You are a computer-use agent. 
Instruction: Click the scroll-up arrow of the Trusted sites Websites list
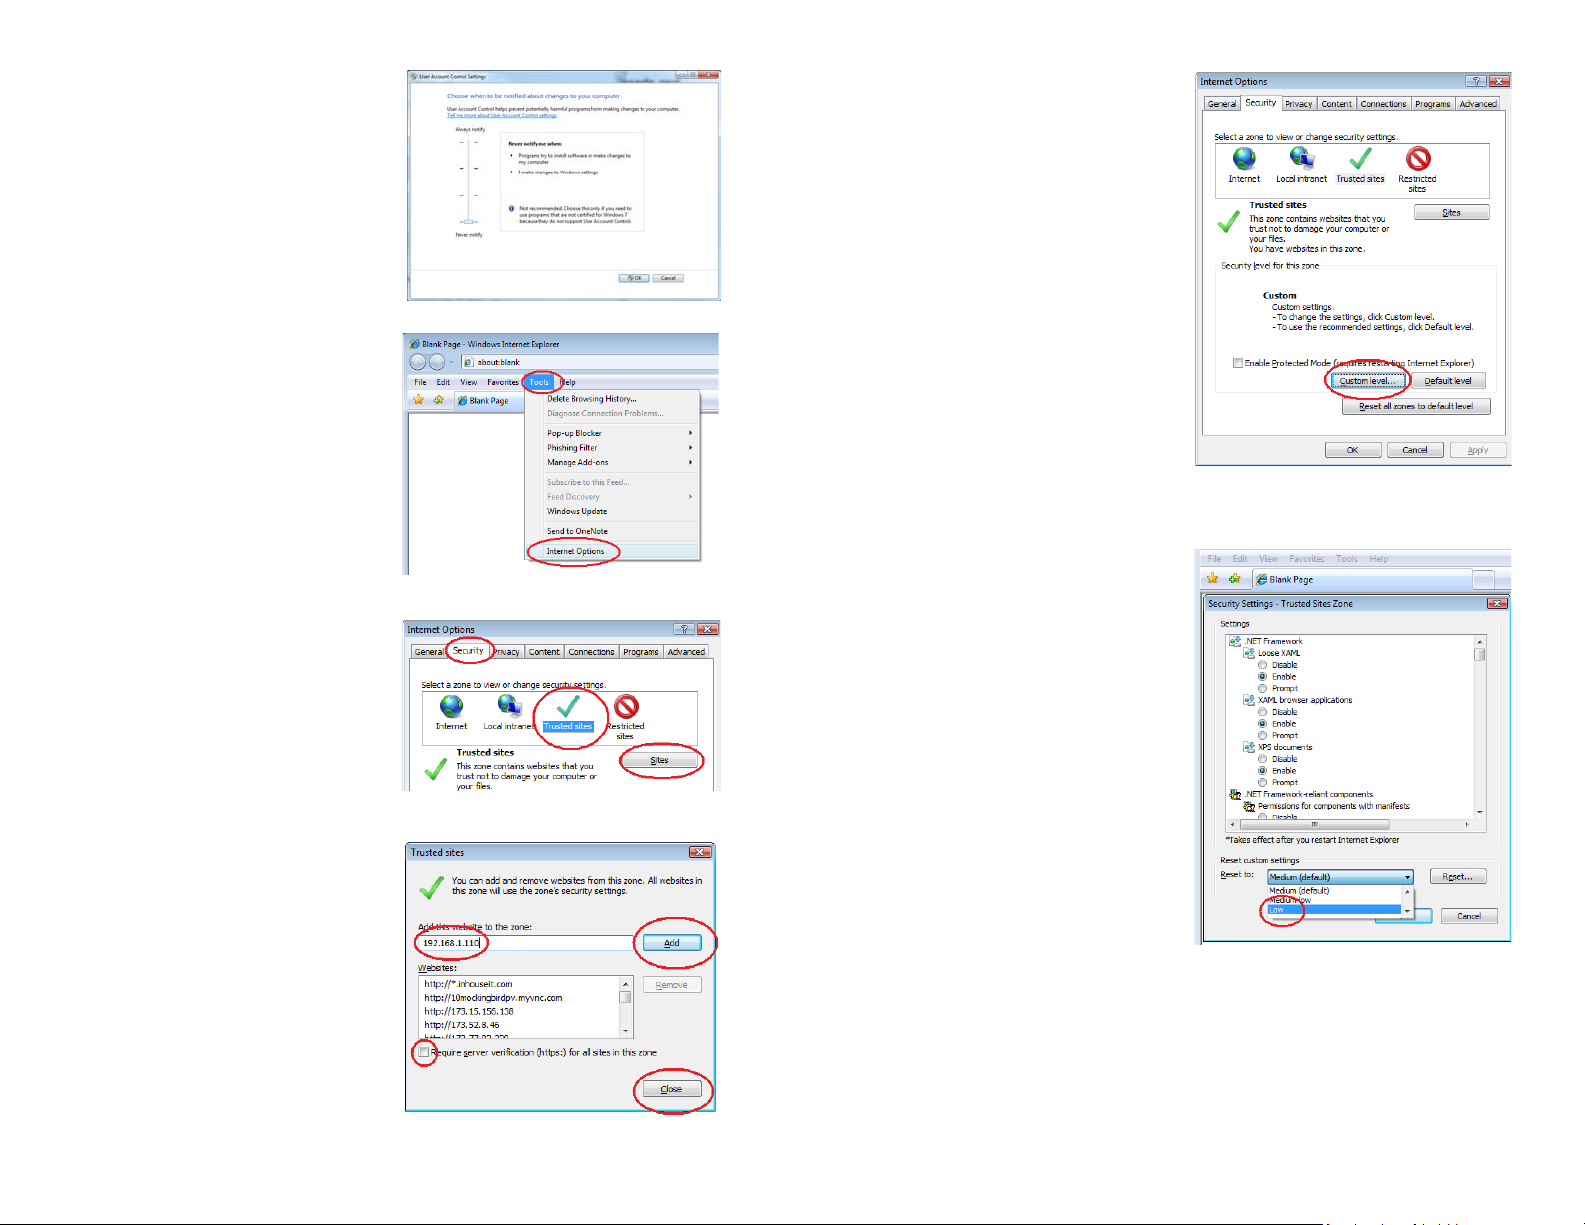coord(626,984)
